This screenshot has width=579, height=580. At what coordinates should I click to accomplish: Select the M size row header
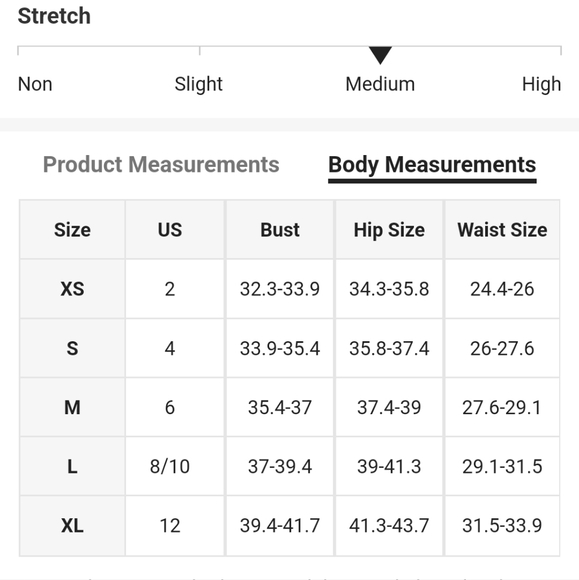(73, 407)
